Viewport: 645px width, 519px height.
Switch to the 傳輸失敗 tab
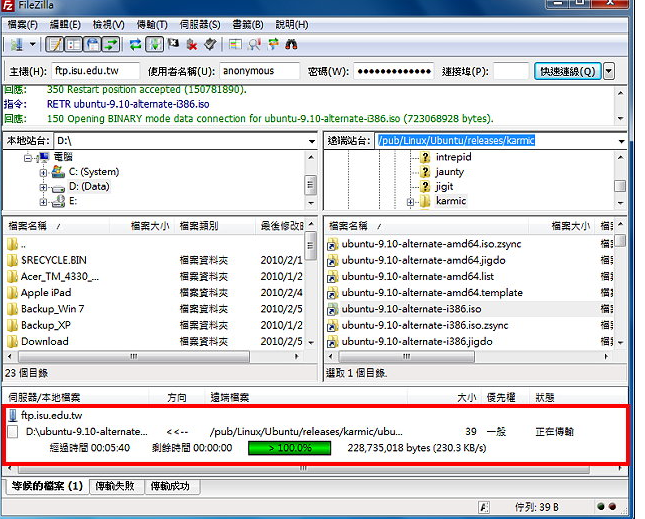[x=115, y=486]
